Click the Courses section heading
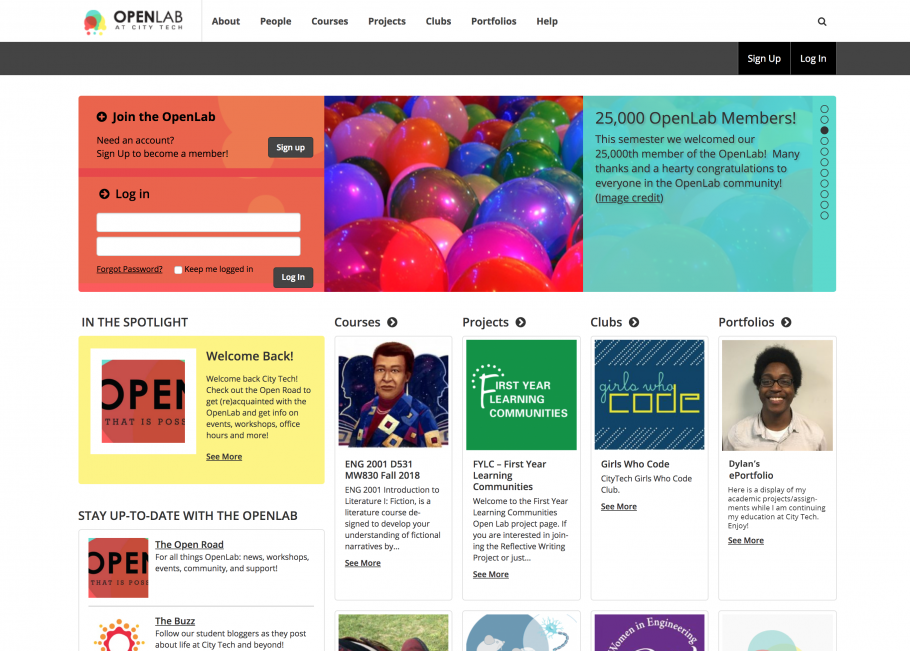Image resolution: width=910 pixels, height=651 pixels. pos(357,322)
